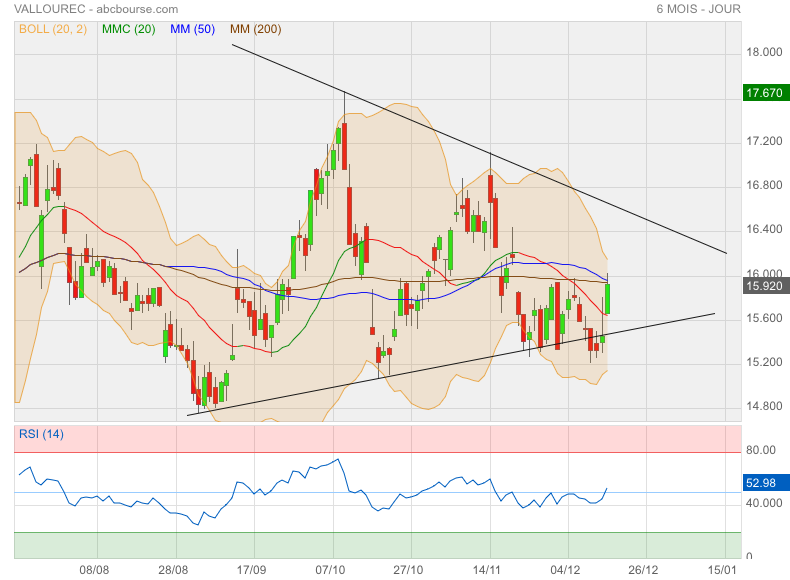Click the 14.800 price axis label
This screenshot has height=580, width=790.
[764, 406]
